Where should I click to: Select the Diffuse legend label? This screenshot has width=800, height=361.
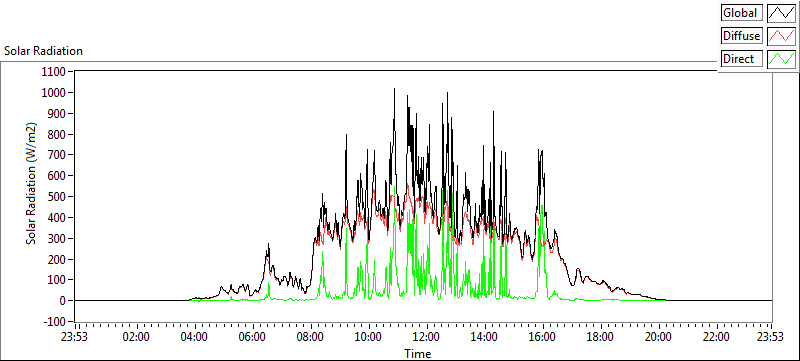click(x=742, y=36)
